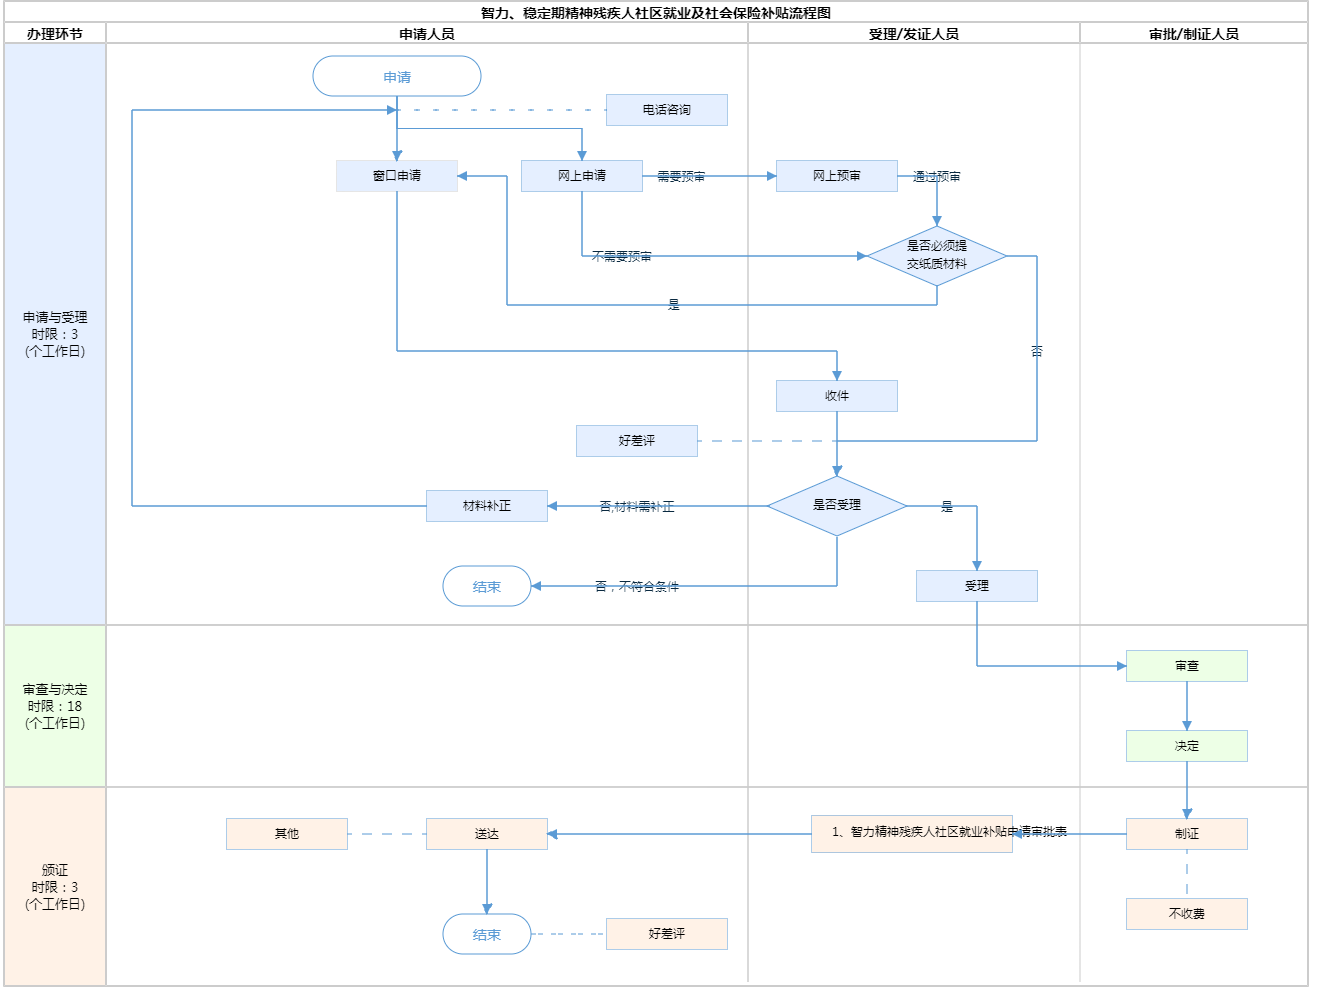
Task: Select the 不收费 box
Action: coord(1187,914)
